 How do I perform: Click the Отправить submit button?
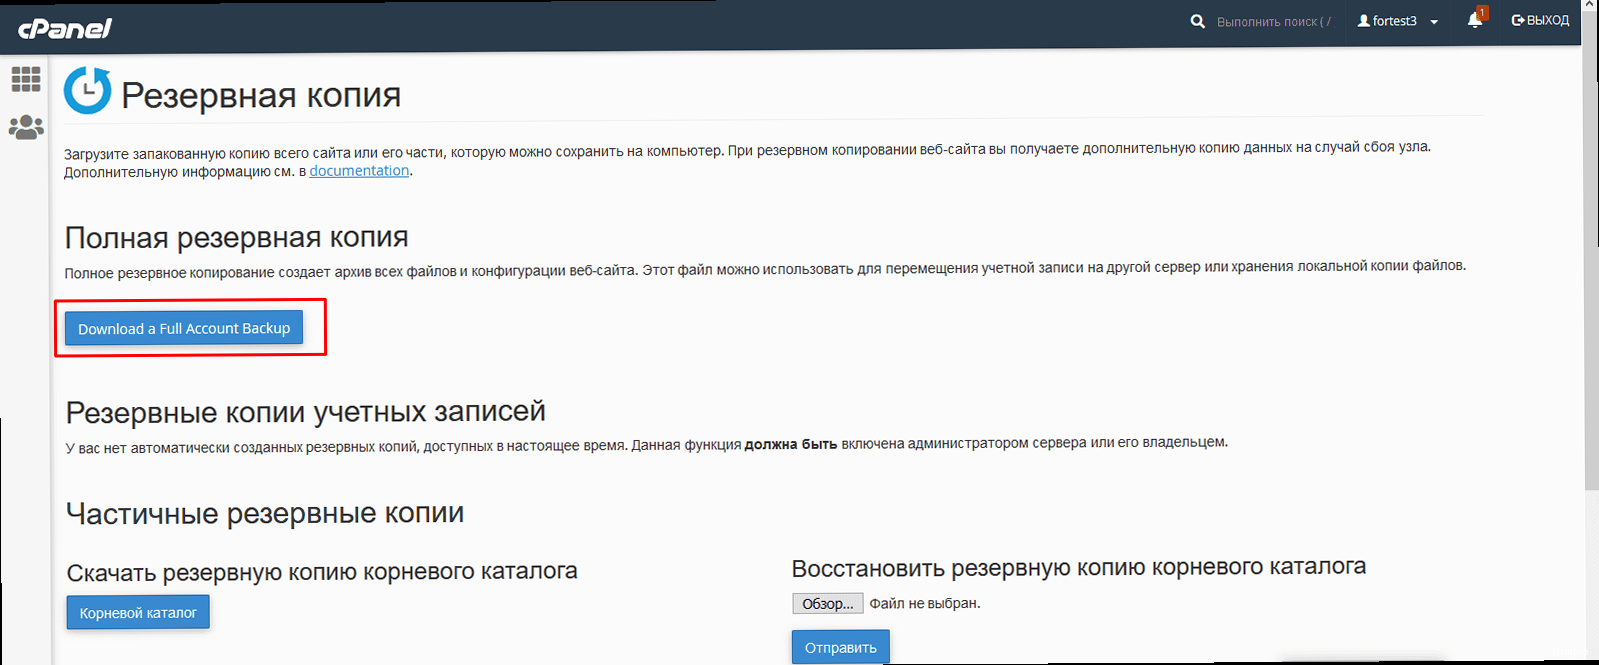click(x=841, y=647)
